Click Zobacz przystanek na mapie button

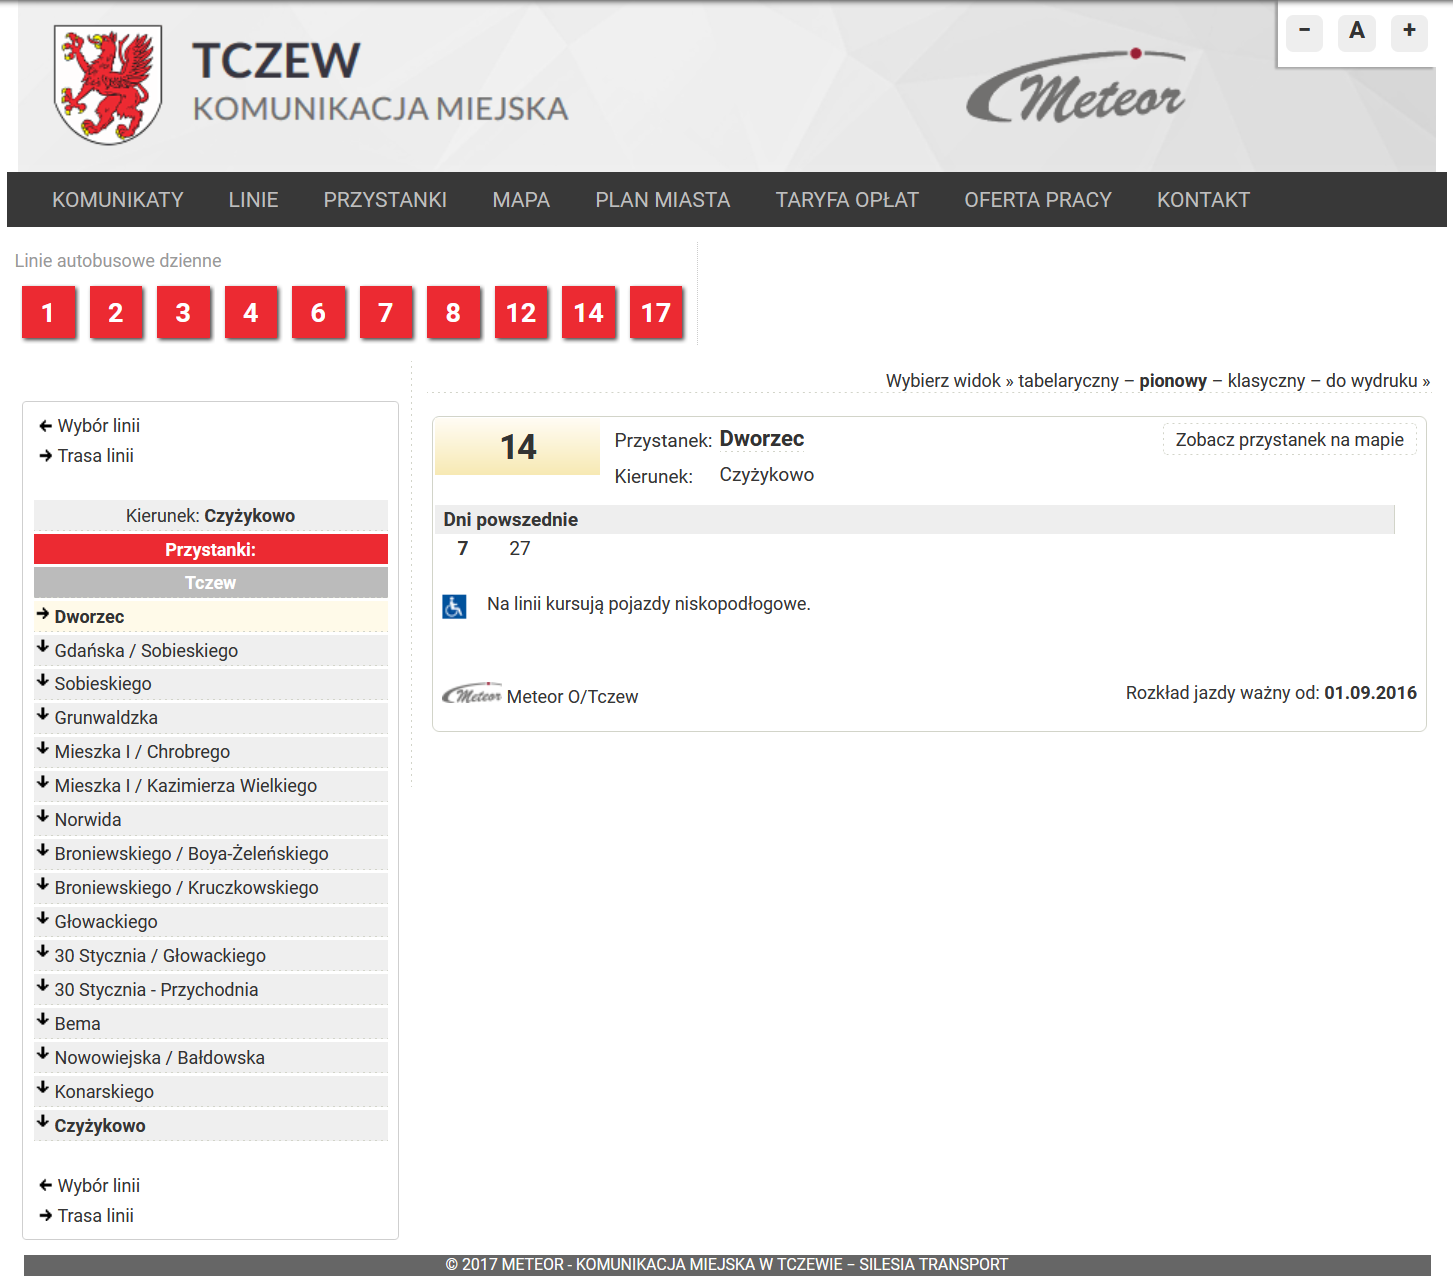click(x=1289, y=440)
